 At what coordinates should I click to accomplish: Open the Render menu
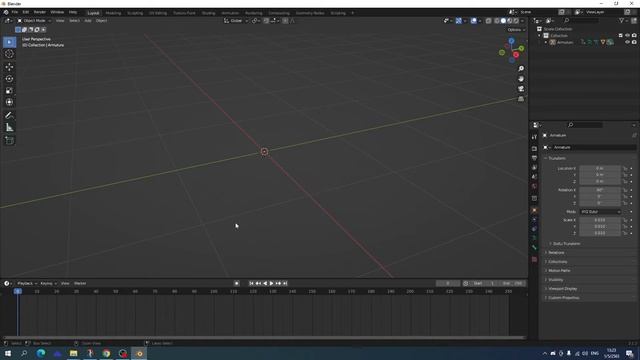click(40, 13)
